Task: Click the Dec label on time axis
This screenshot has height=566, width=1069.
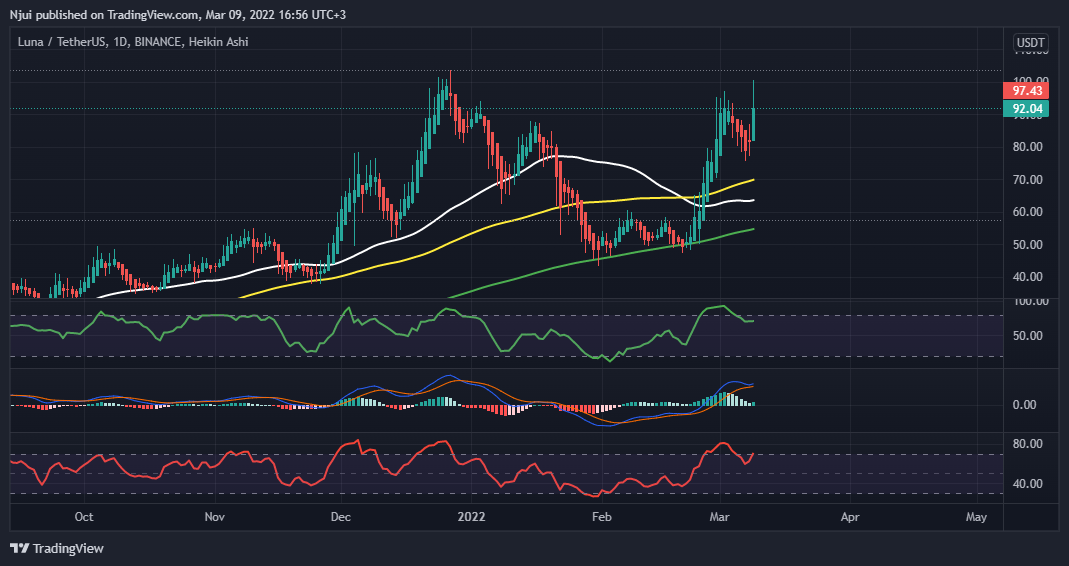Action: point(340,517)
